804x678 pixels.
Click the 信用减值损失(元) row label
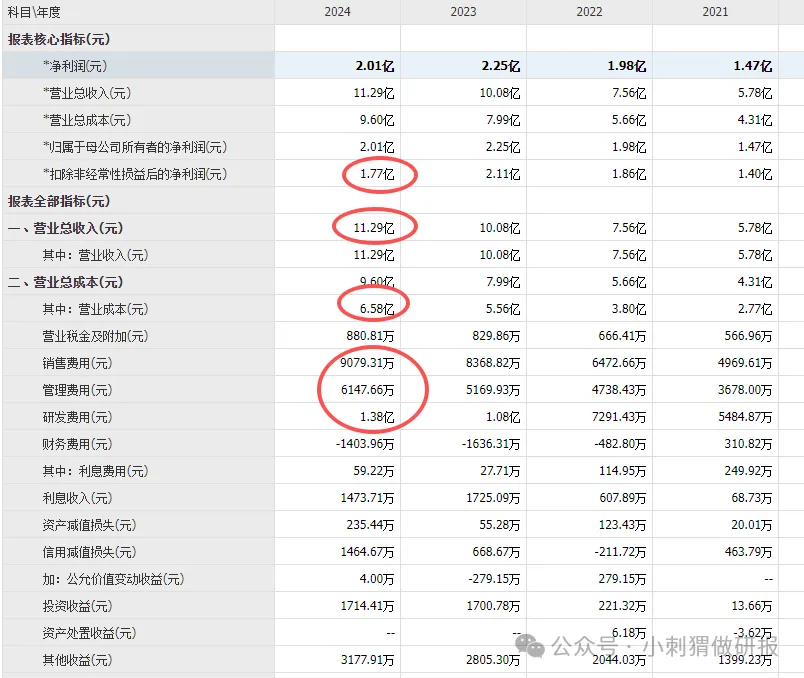tap(89, 552)
